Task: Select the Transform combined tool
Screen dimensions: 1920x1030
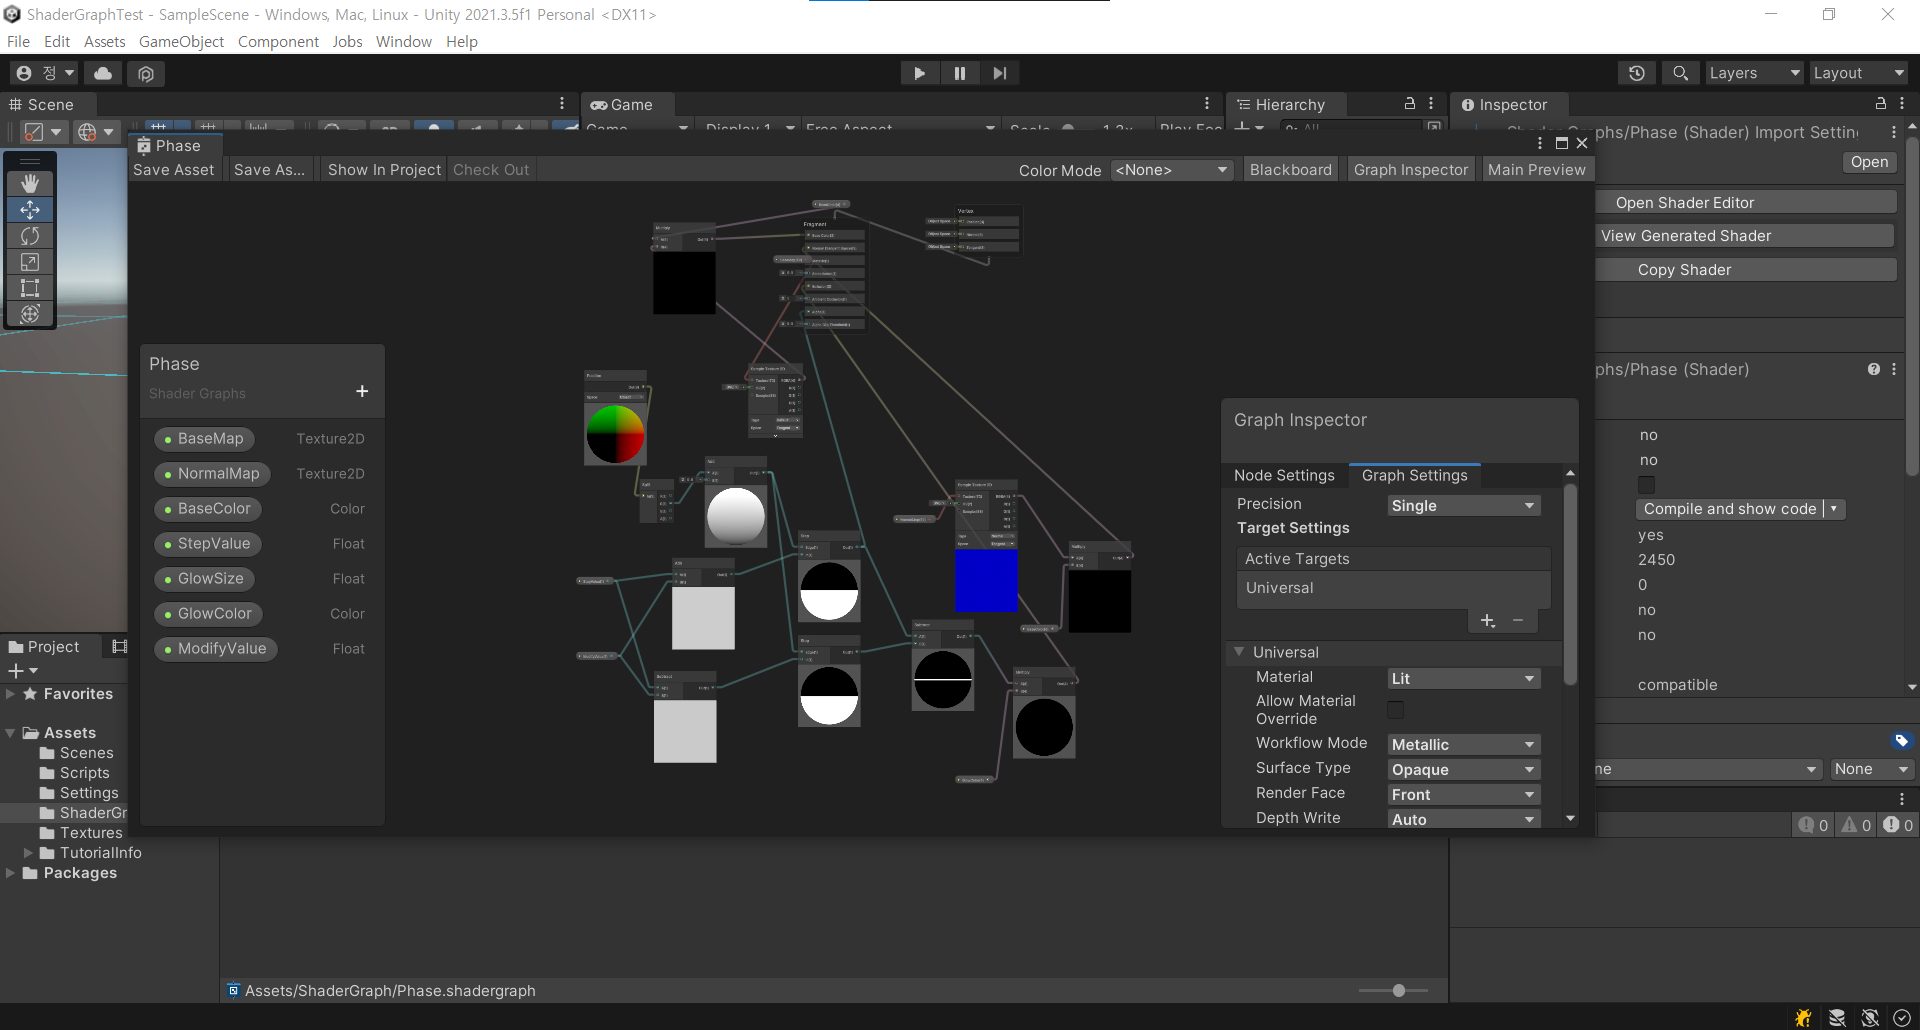Action: pyautogui.click(x=30, y=314)
